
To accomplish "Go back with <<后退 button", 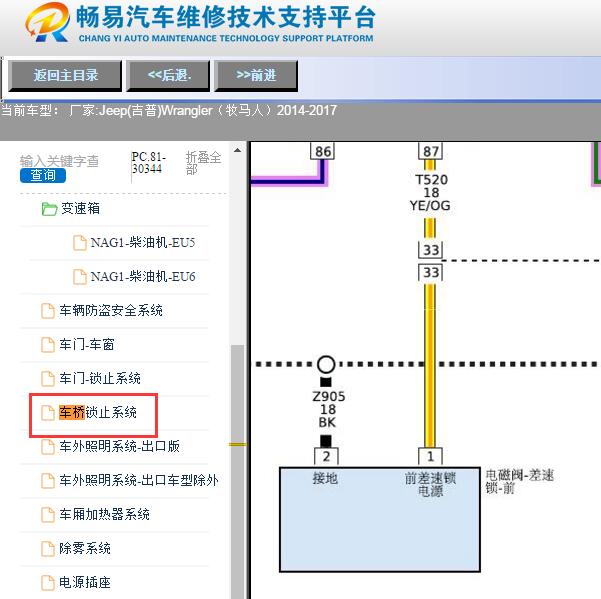I will 169,75.
